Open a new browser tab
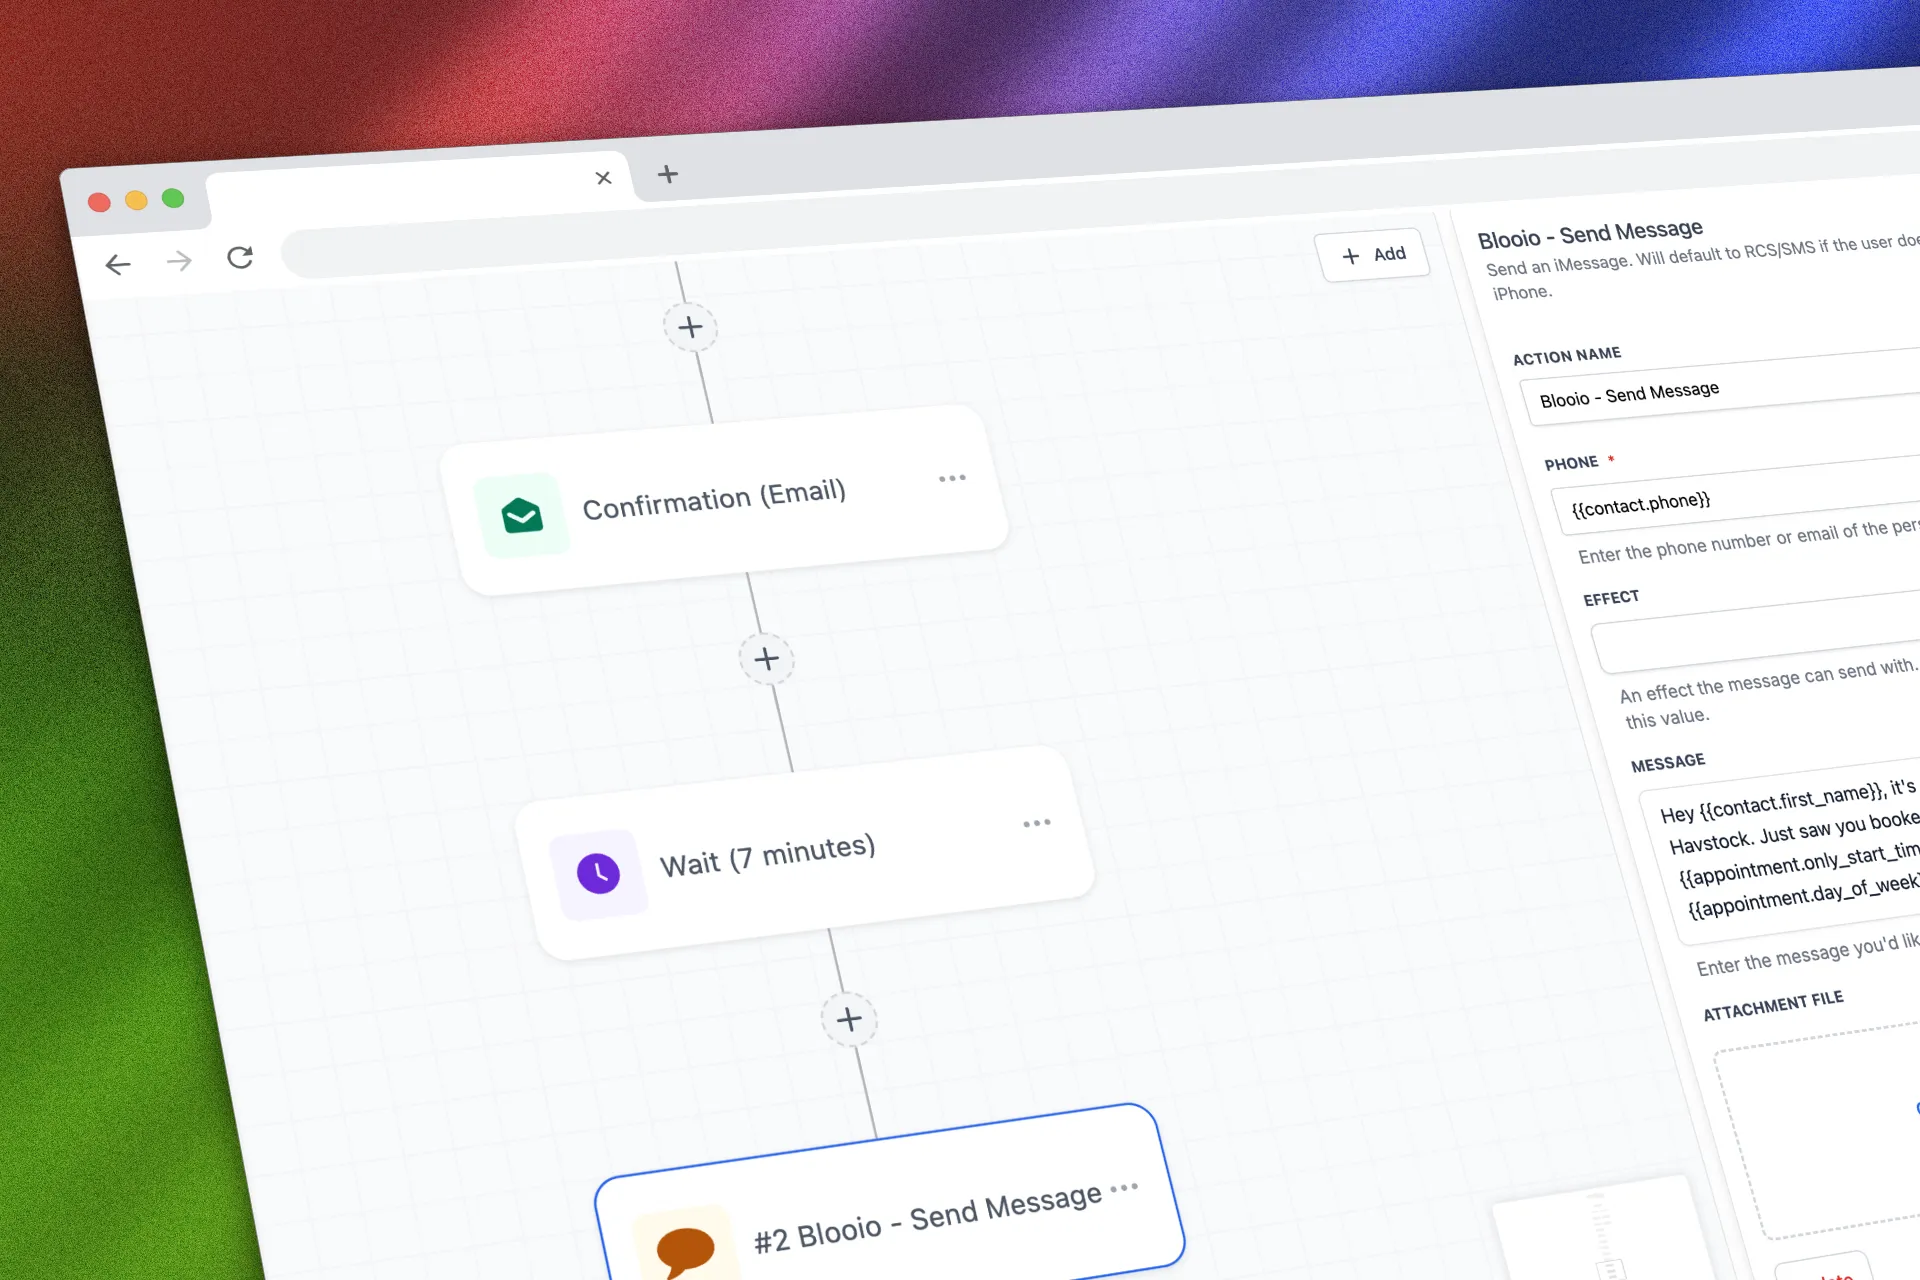1920x1280 pixels. [x=667, y=174]
